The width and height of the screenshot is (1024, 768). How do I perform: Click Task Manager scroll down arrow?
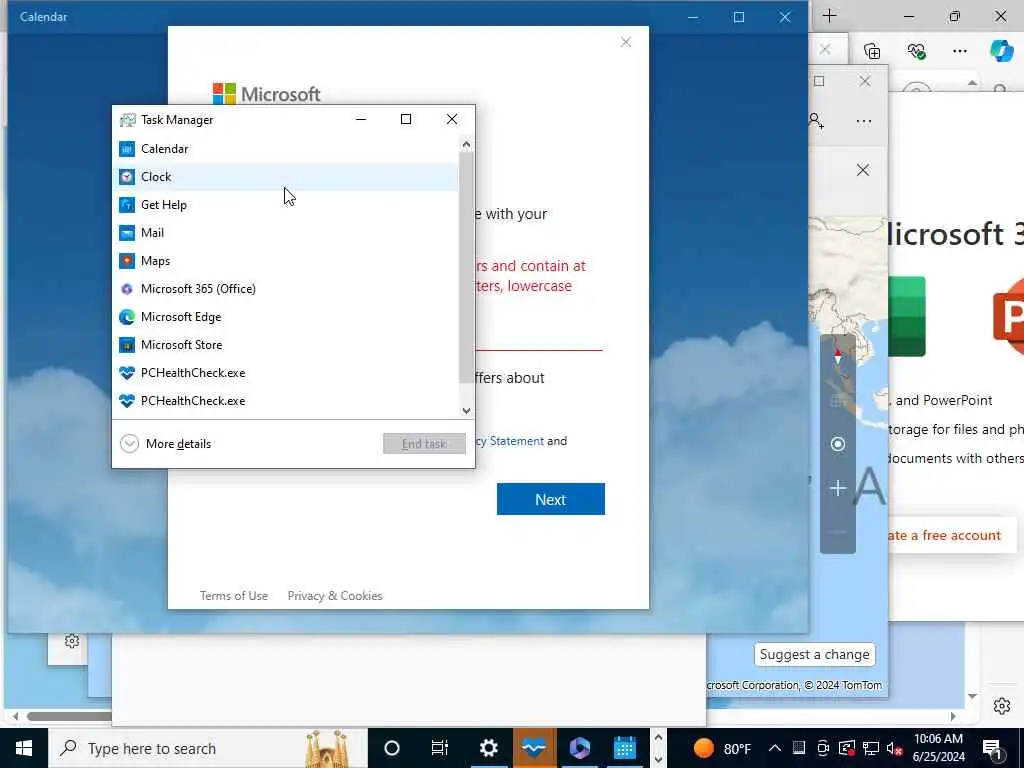[x=466, y=411]
